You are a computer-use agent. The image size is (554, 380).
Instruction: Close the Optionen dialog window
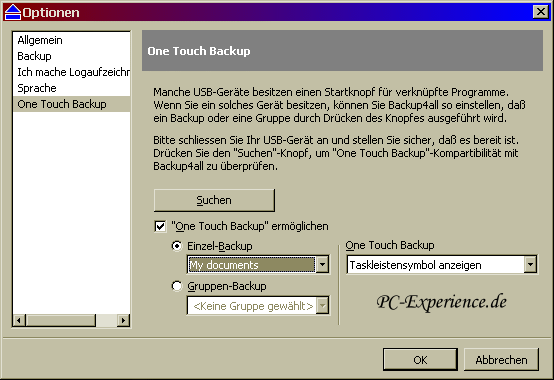541,12
